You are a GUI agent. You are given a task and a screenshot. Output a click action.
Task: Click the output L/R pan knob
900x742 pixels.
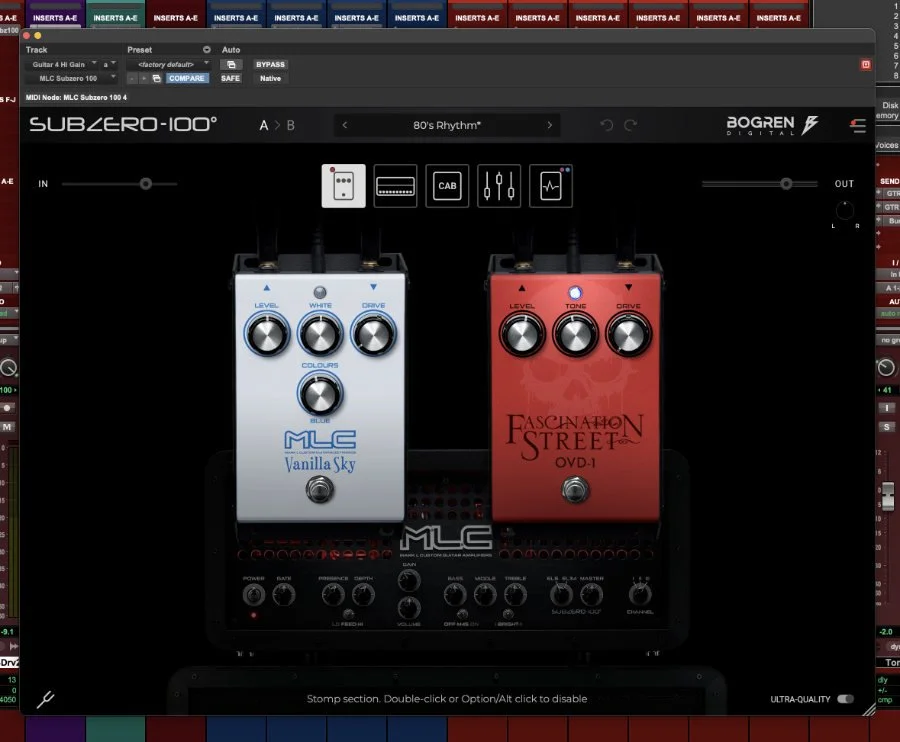point(844,211)
